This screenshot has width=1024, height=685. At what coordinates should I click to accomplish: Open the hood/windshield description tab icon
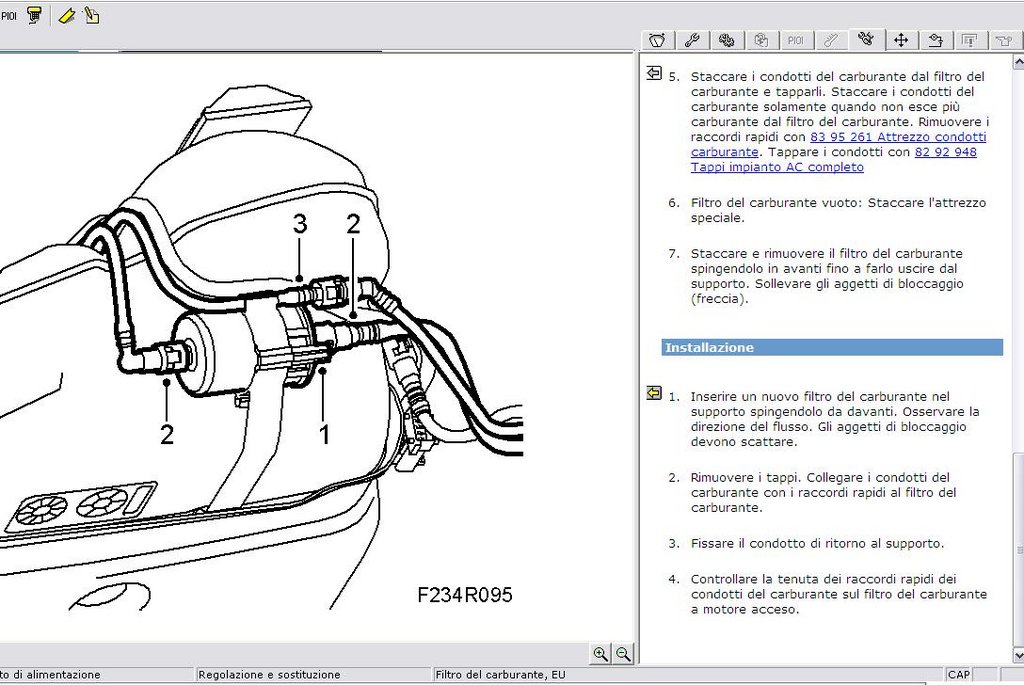pos(658,40)
